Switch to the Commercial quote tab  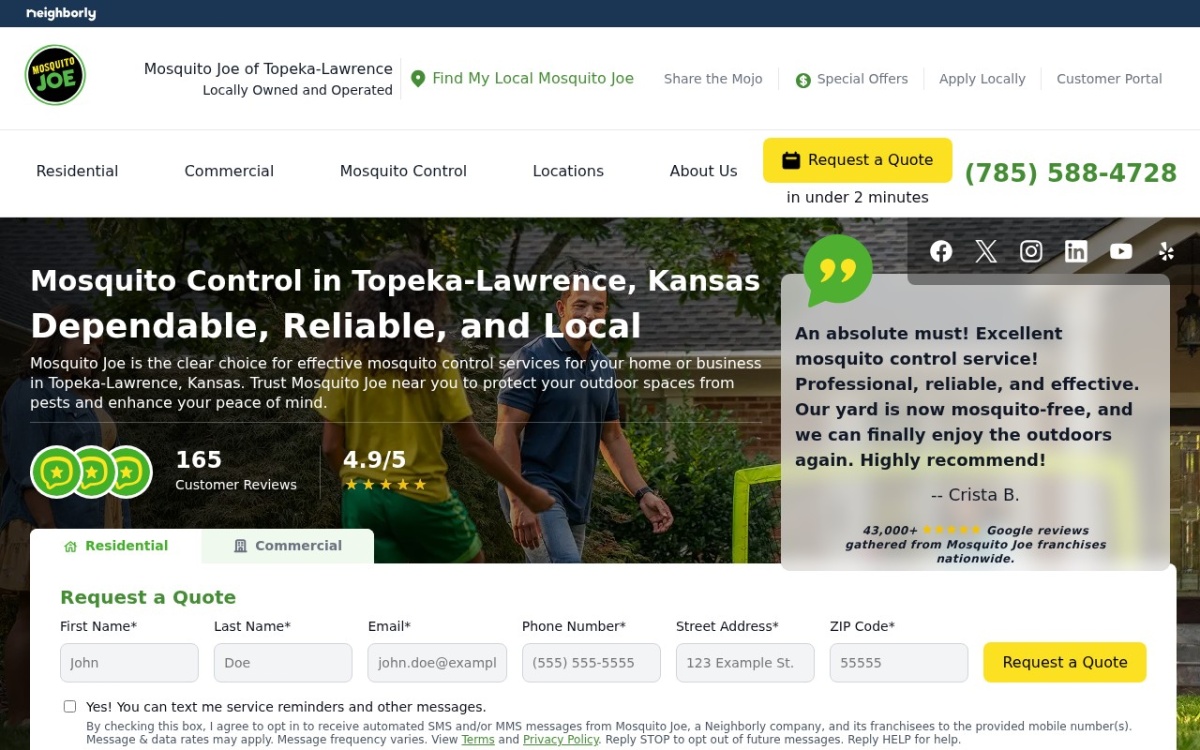tap(288, 546)
